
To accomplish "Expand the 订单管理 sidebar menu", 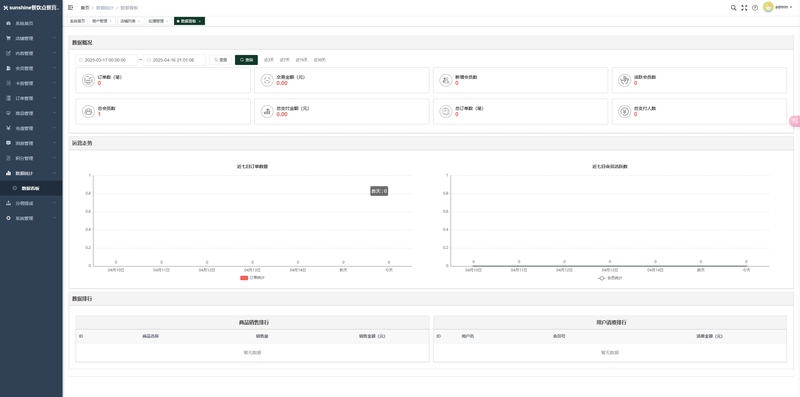I will point(31,98).
